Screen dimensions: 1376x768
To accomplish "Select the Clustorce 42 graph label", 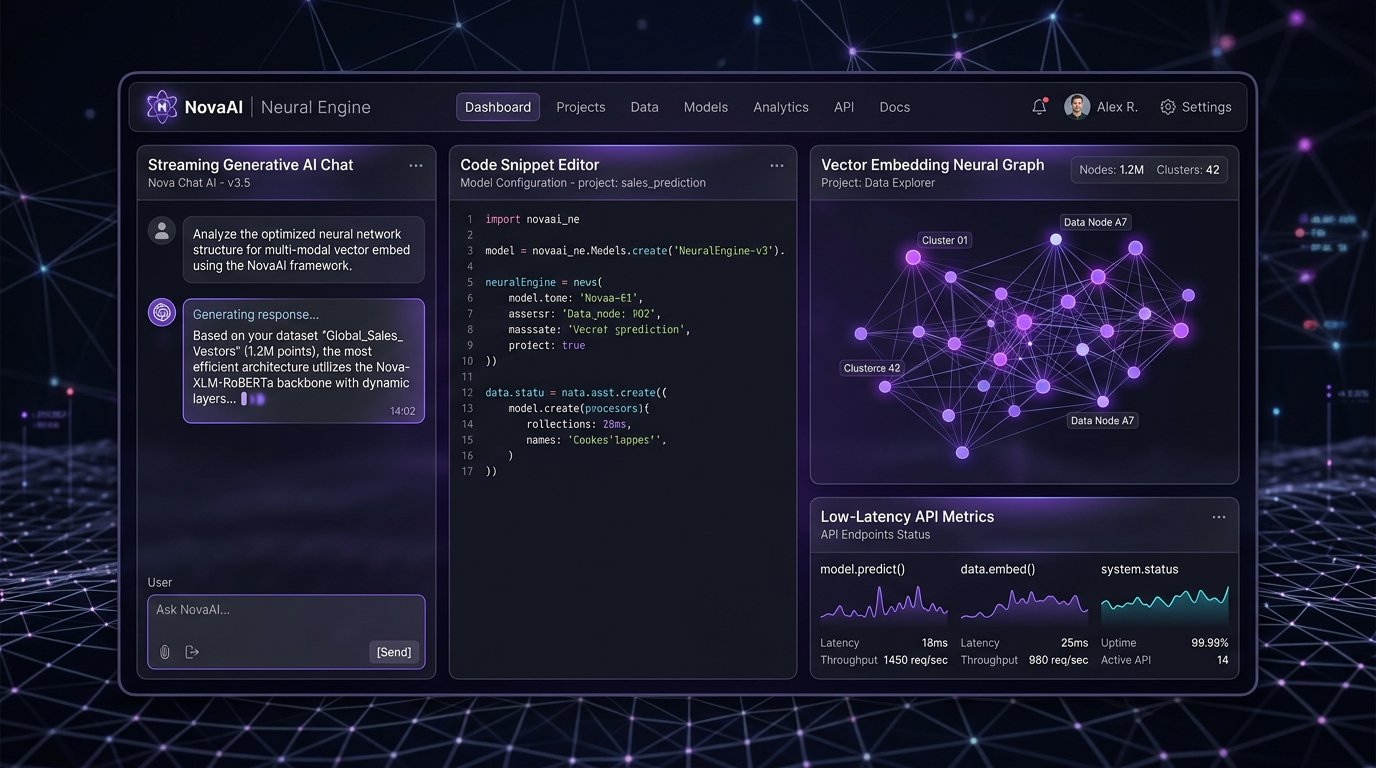I will pos(872,368).
